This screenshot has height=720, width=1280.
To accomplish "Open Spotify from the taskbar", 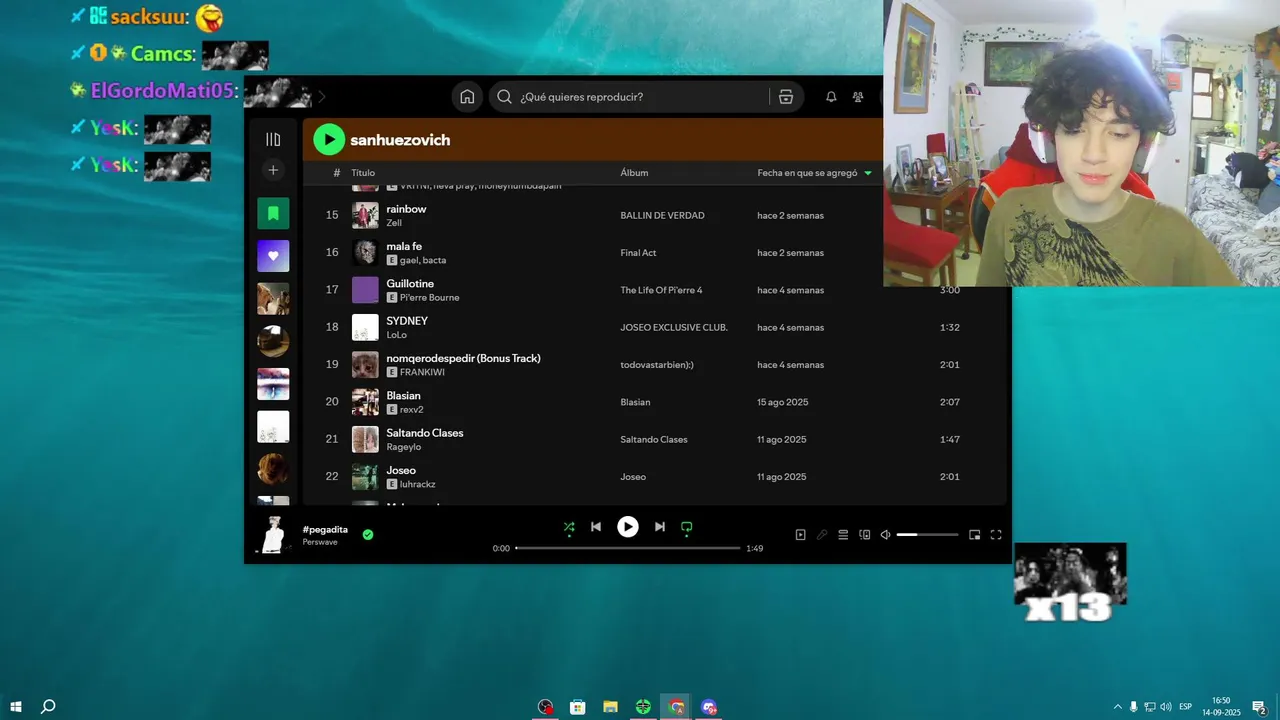I will point(643,707).
